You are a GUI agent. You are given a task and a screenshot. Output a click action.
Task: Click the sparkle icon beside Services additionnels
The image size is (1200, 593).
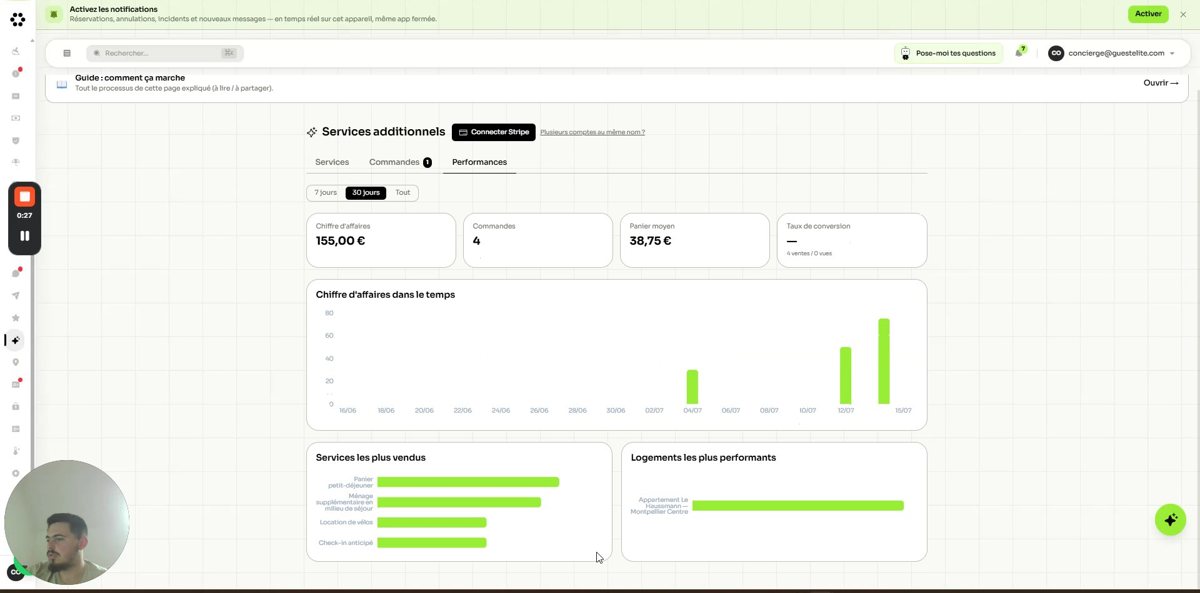[312, 132]
